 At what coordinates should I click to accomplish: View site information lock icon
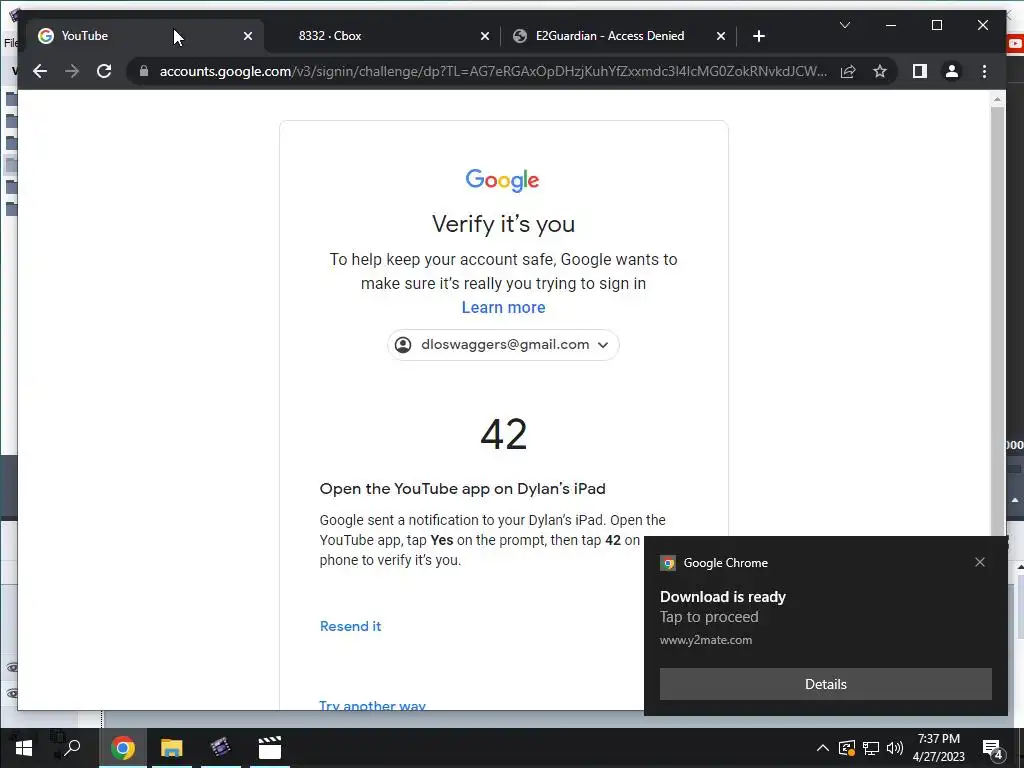[x=144, y=71]
